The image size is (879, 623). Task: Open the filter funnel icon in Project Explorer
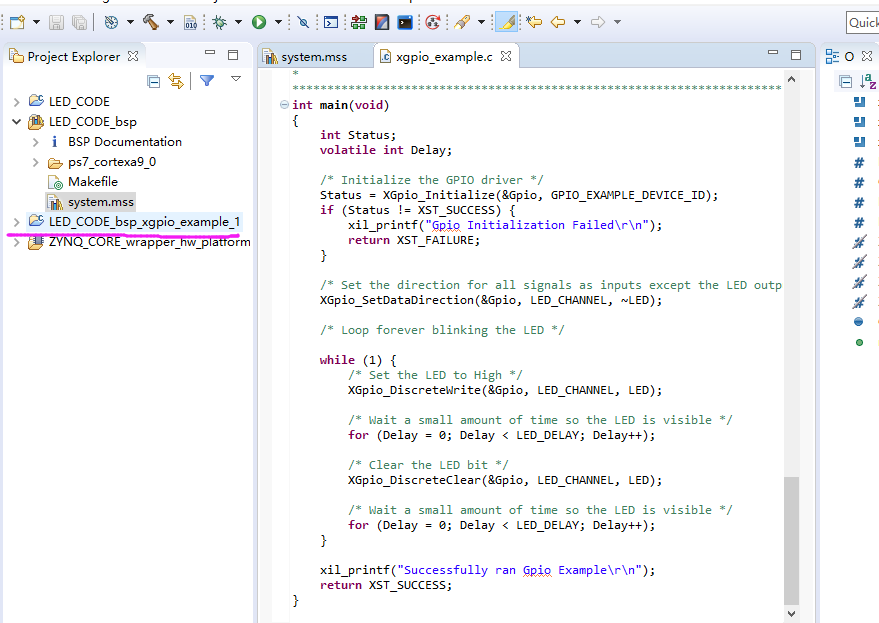(x=207, y=81)
